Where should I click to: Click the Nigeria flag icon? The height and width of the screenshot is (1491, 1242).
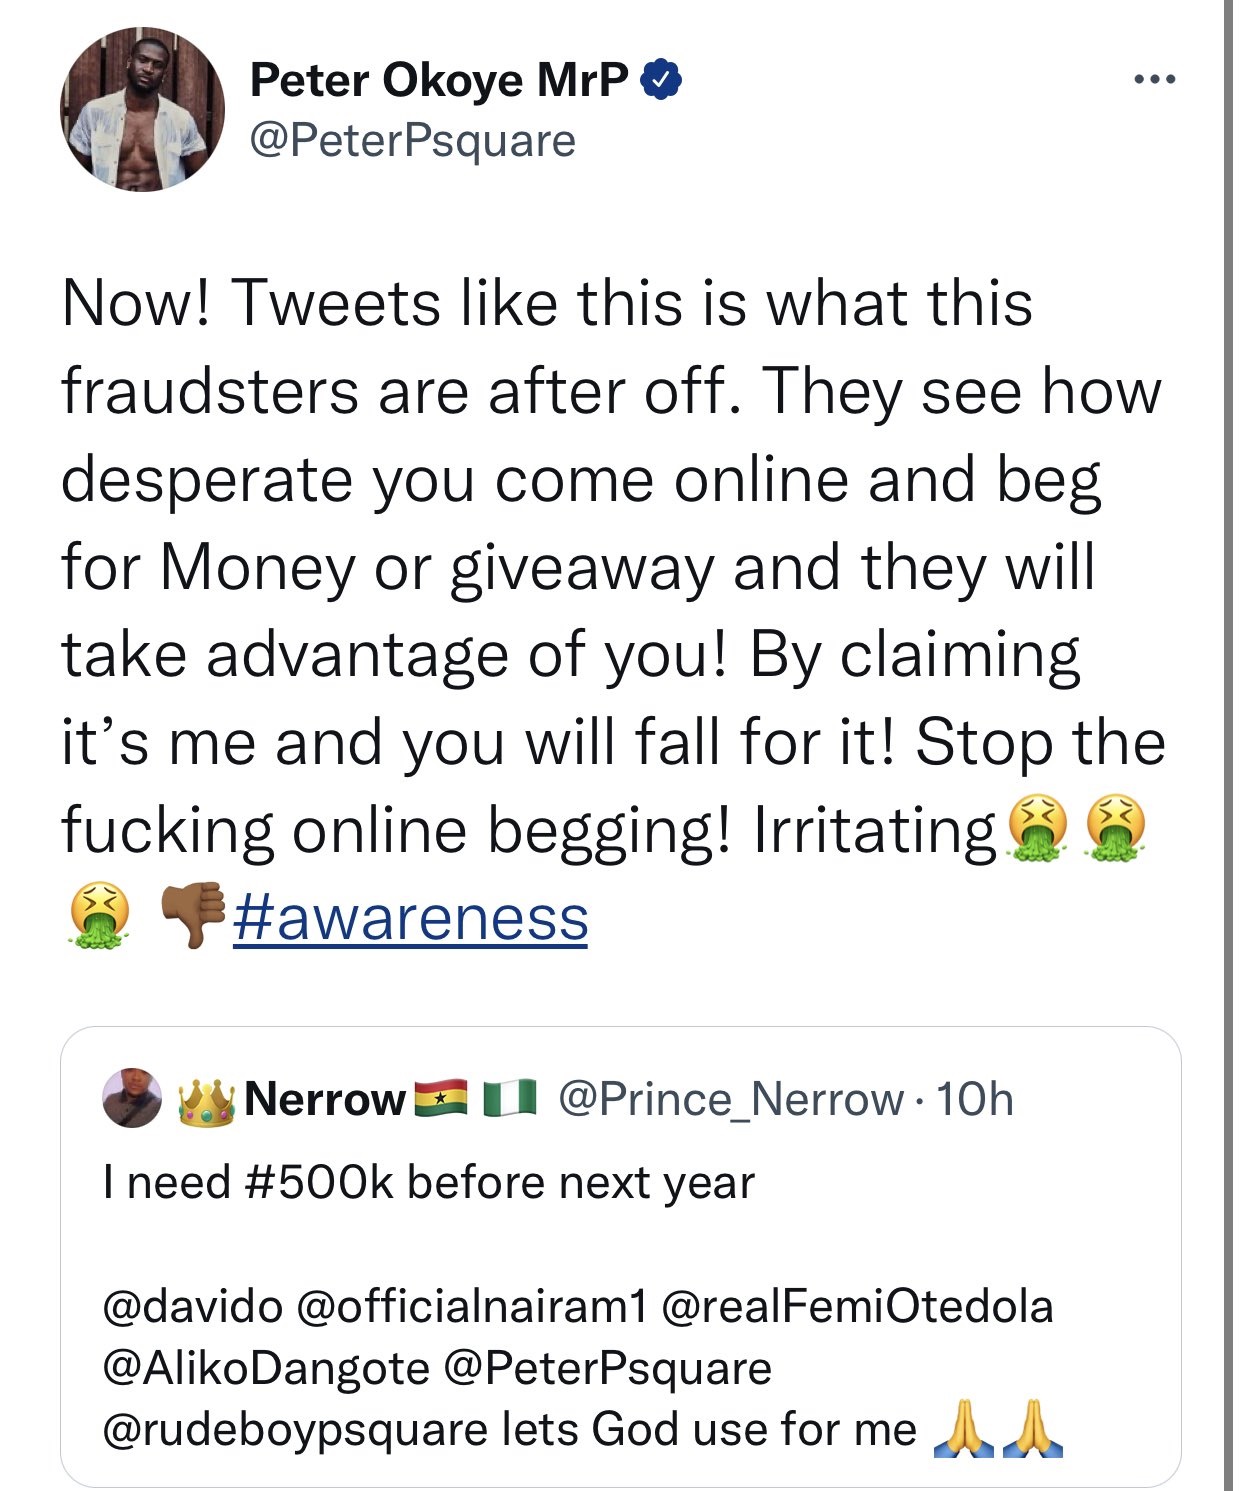(x=510, y=1098)
